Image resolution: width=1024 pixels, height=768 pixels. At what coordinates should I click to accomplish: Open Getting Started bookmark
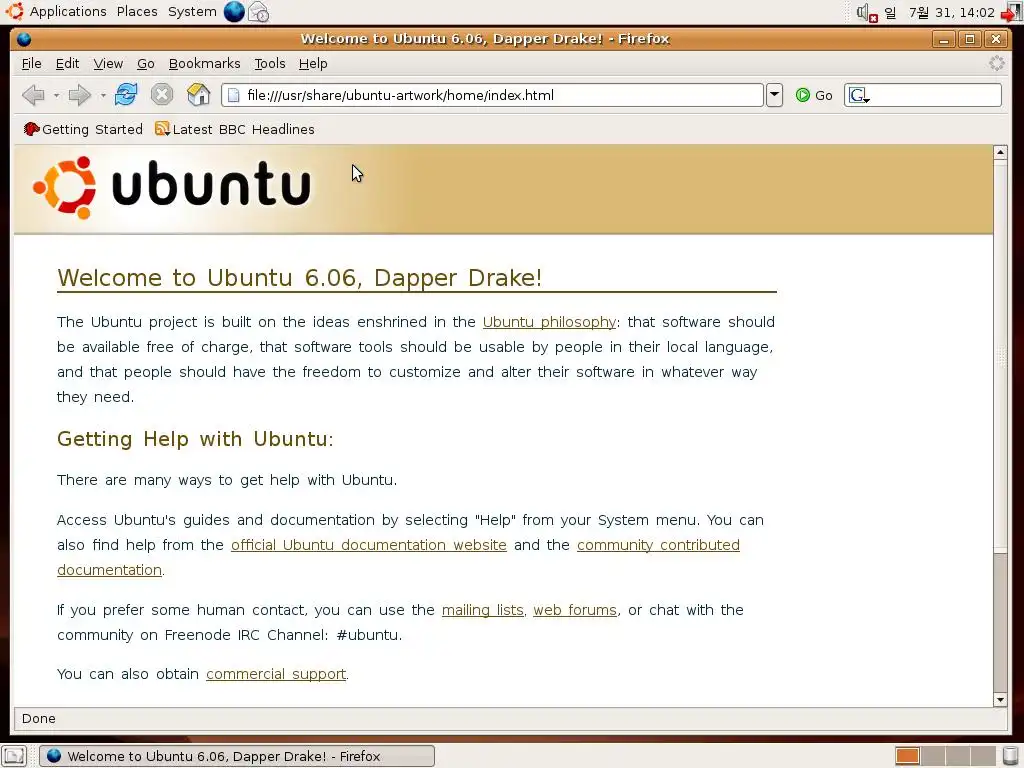click(83, 129)
